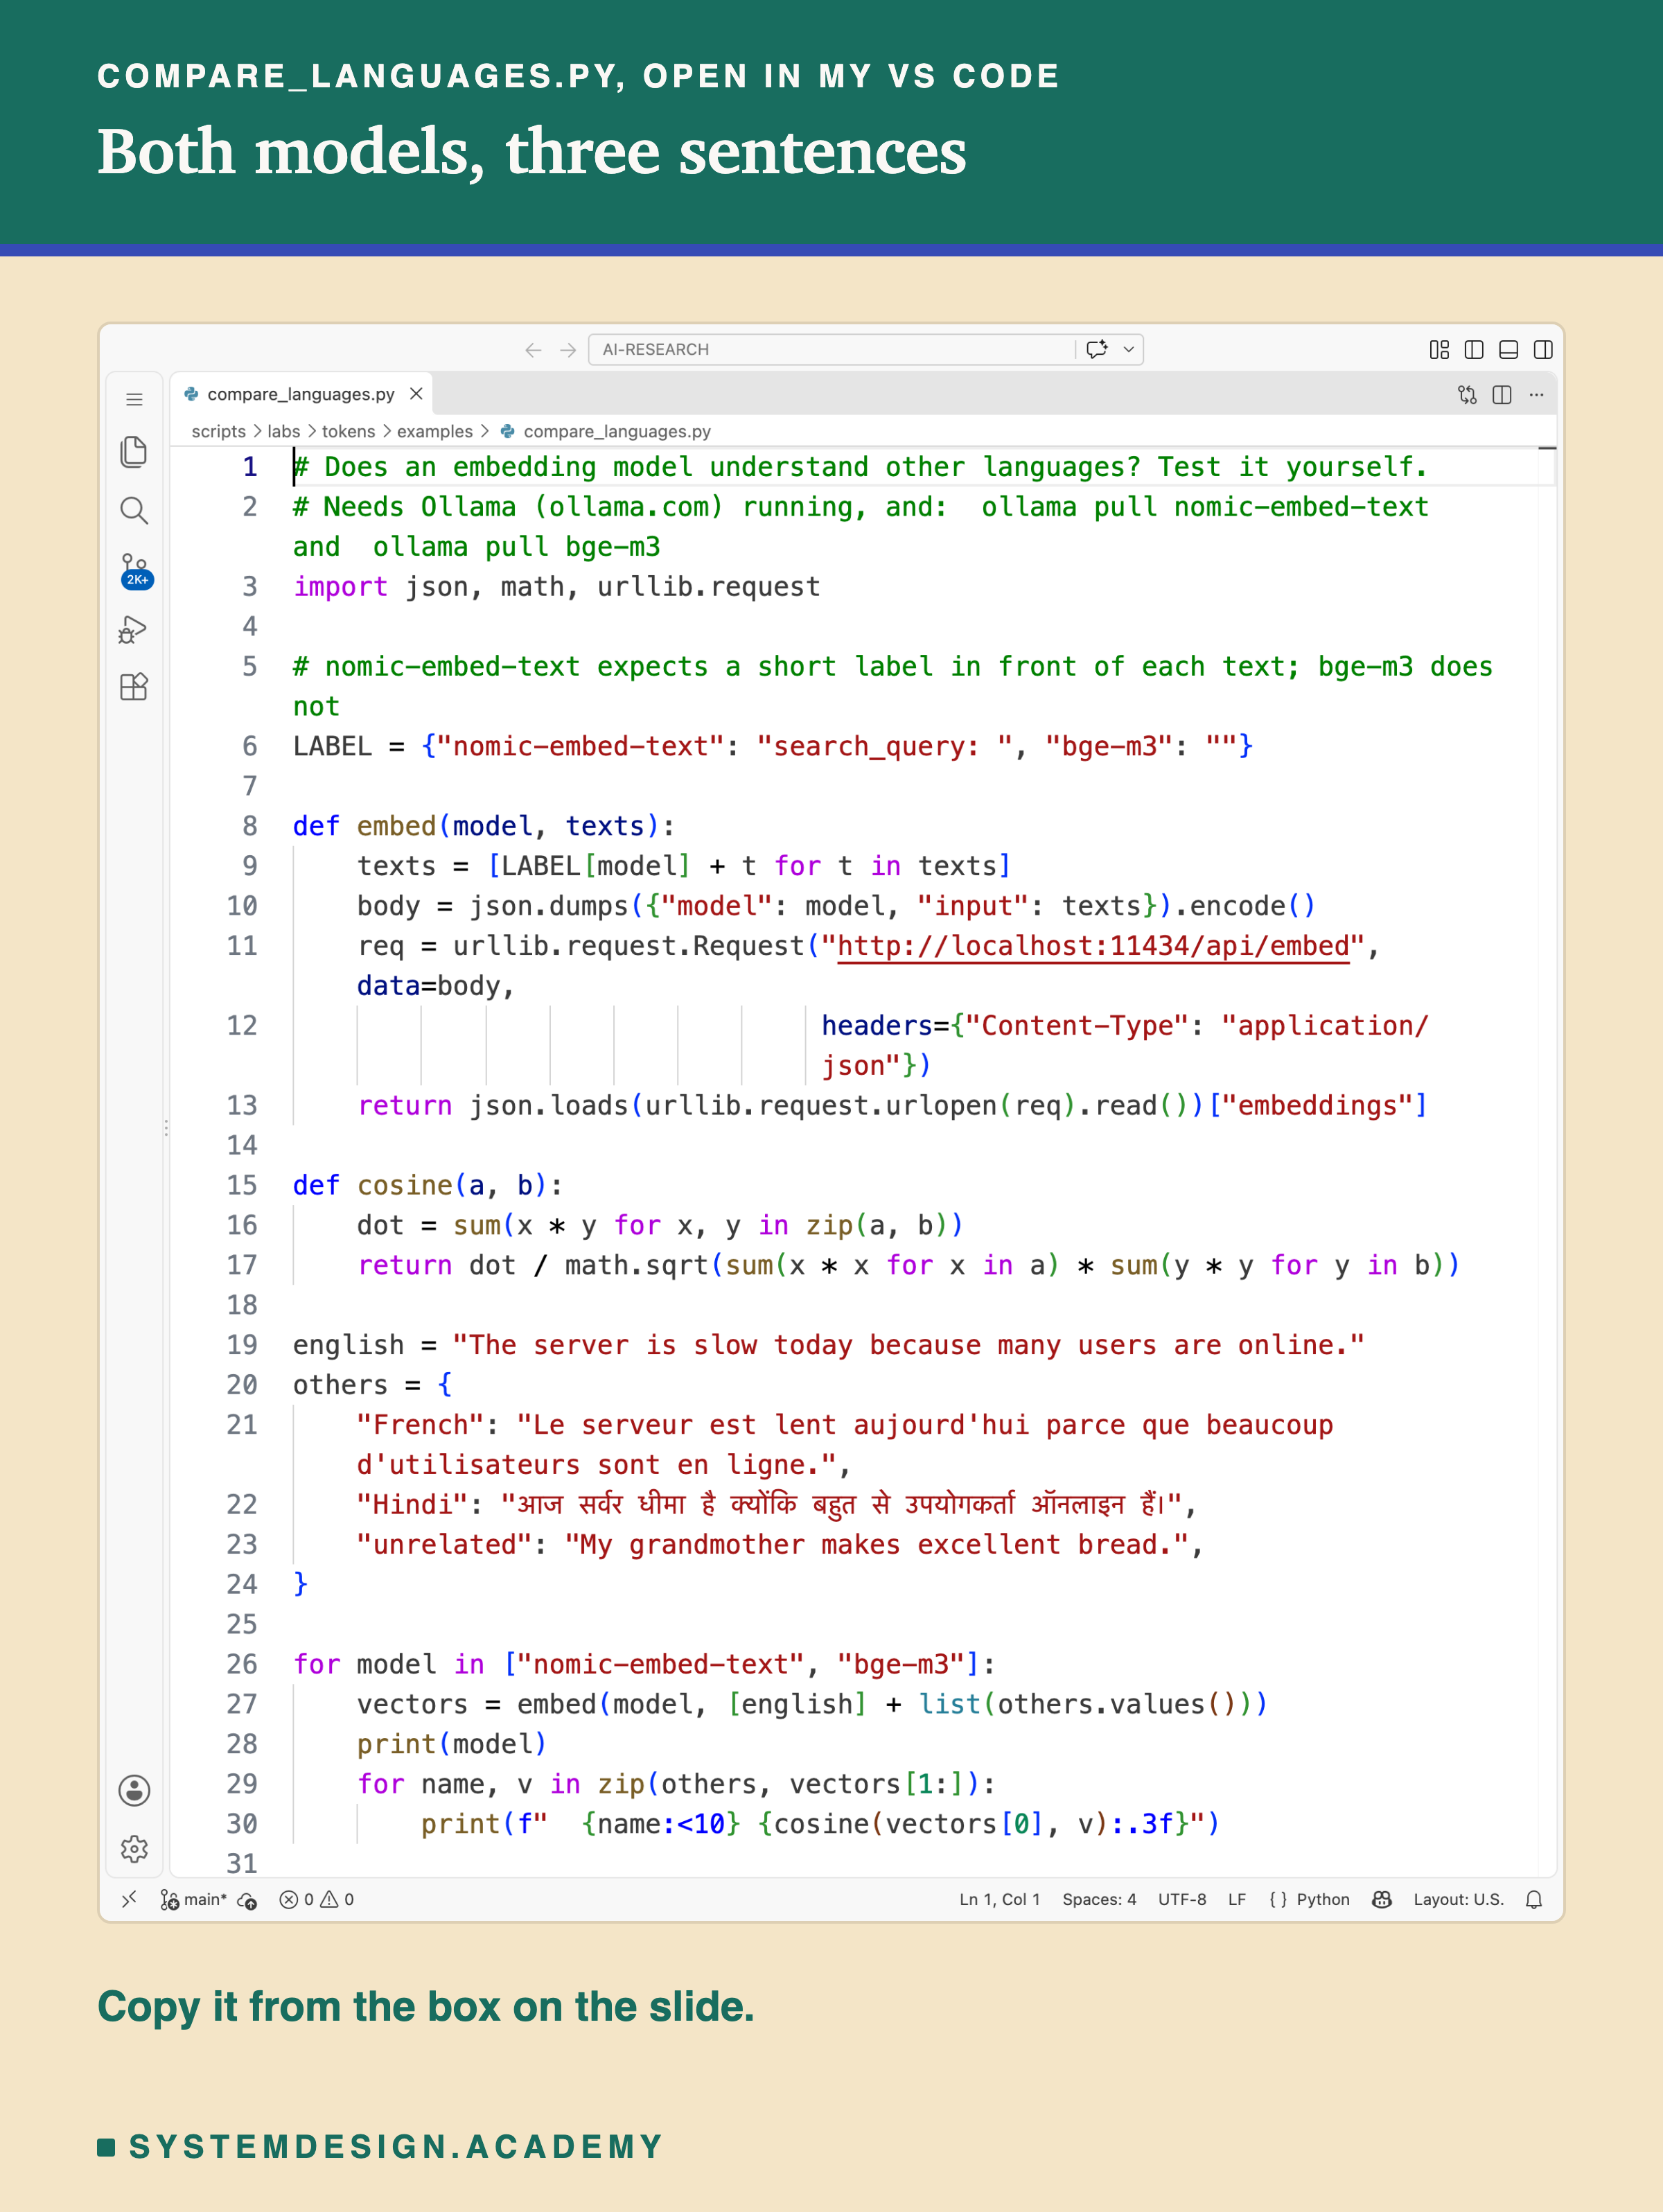Screen dimensions: 1663x2212
Task: Split the editor to the right
Action: (1502, 395)
